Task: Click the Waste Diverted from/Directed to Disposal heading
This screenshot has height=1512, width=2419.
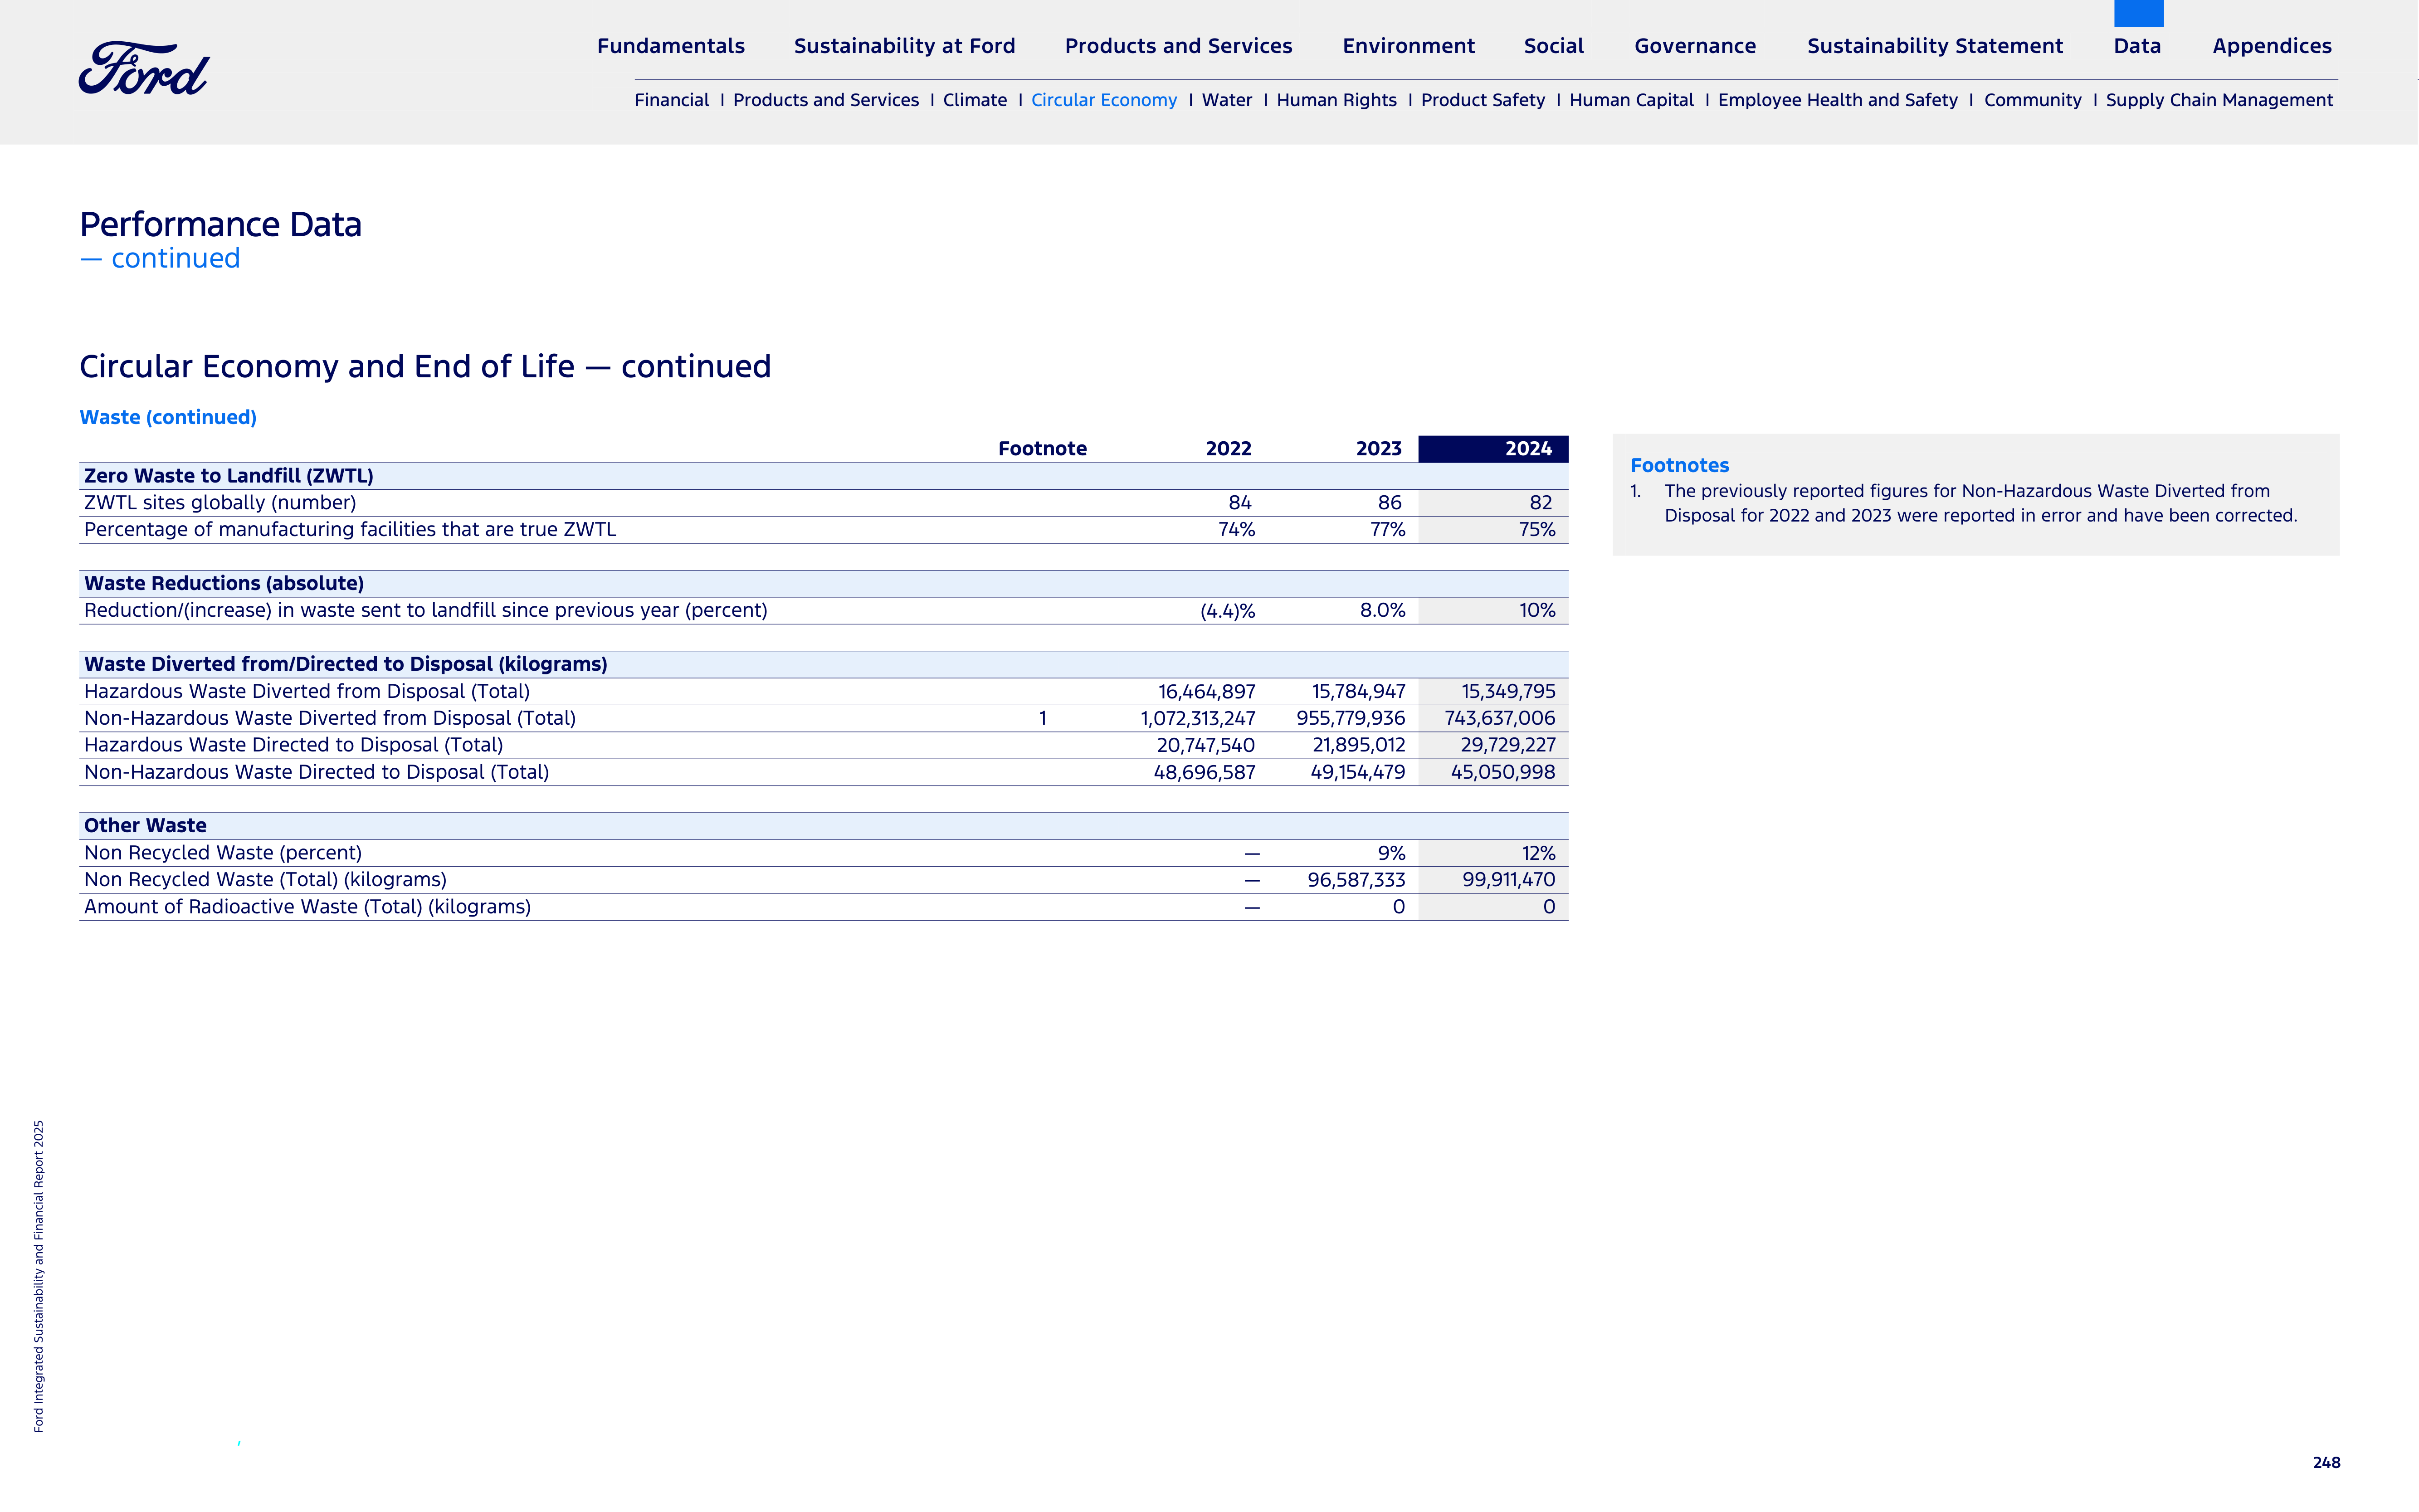Action: pyautogui.click(x=346, y=664)
